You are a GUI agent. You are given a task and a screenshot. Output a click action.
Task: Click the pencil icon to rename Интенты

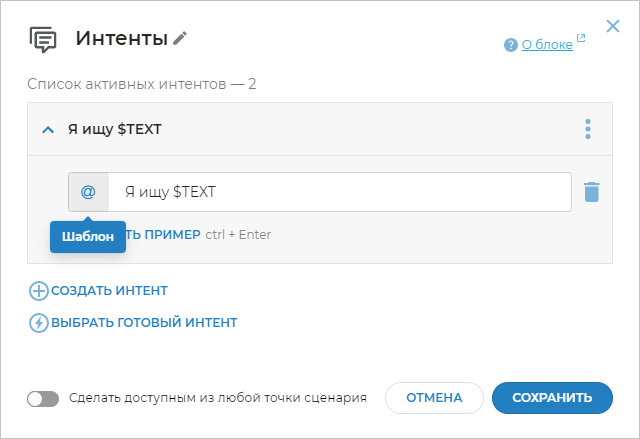pyautogui.click(x=180, y=38)
